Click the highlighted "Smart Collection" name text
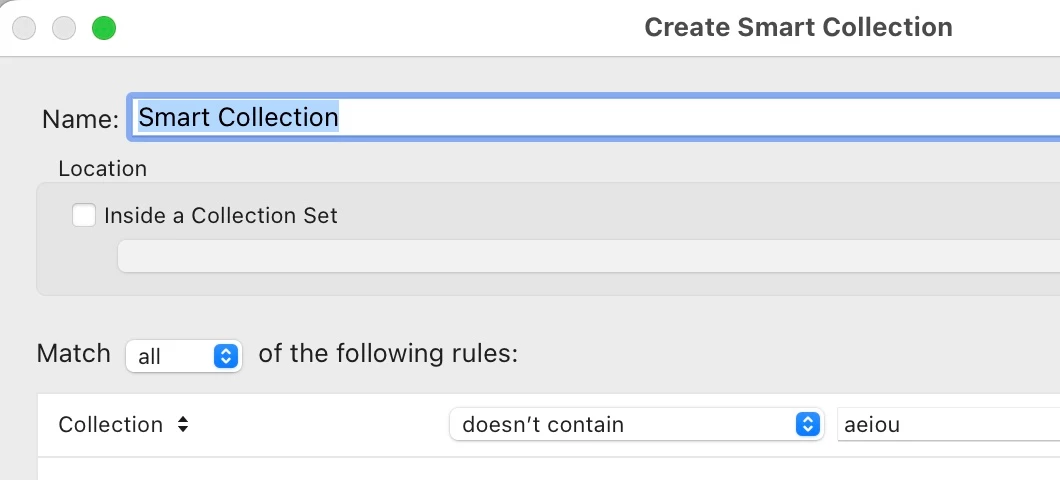The width and height of the screenshot is (1060, 480). click(x=238, y=117)
